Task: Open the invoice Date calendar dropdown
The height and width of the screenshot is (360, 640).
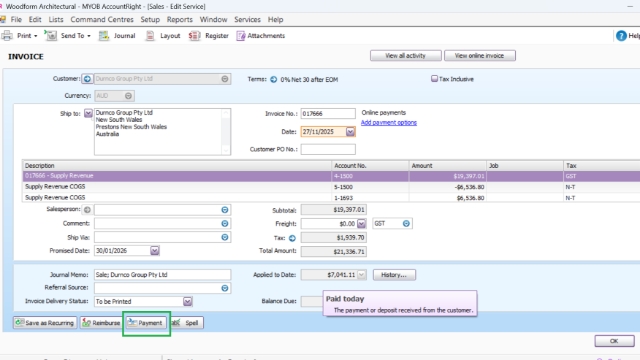Action: [x=350, y=132]
